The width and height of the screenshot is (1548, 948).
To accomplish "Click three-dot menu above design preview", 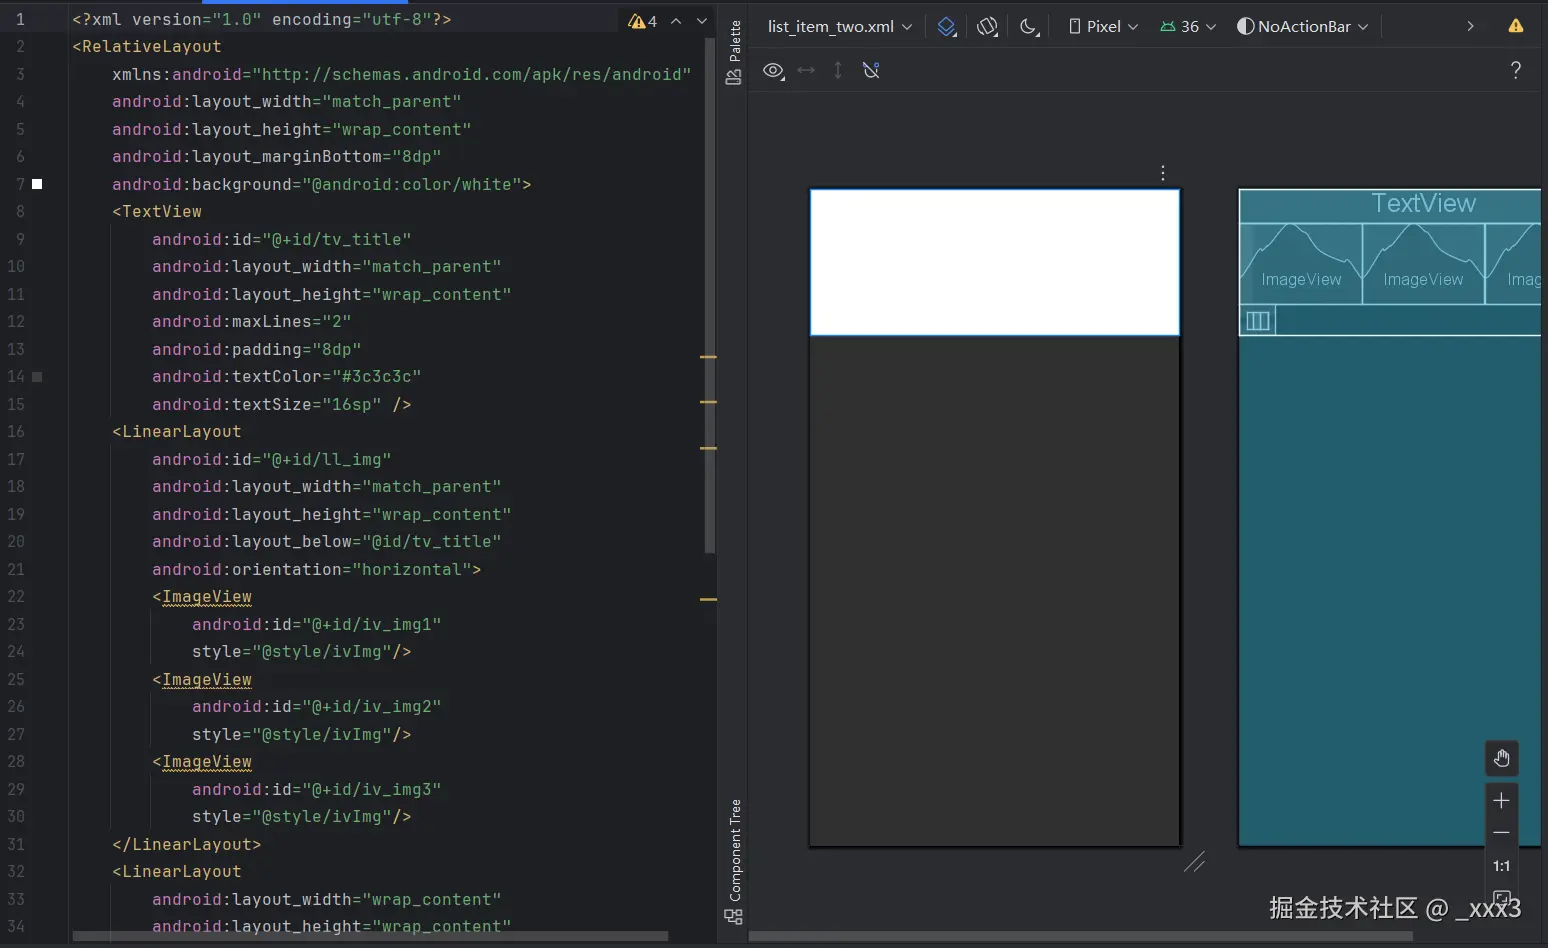I will [1163, 173].
